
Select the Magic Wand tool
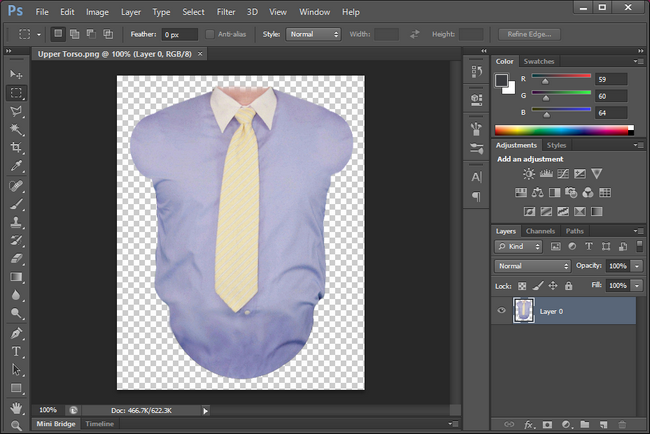coord(16,129)
